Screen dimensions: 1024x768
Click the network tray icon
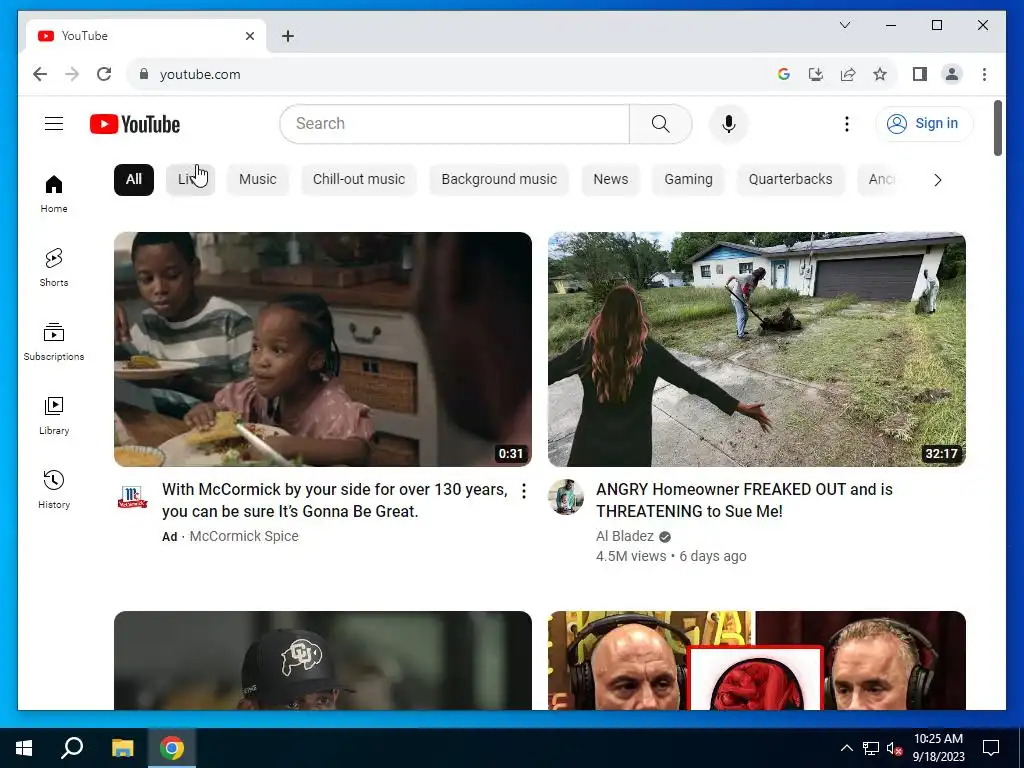pos(871,748)
